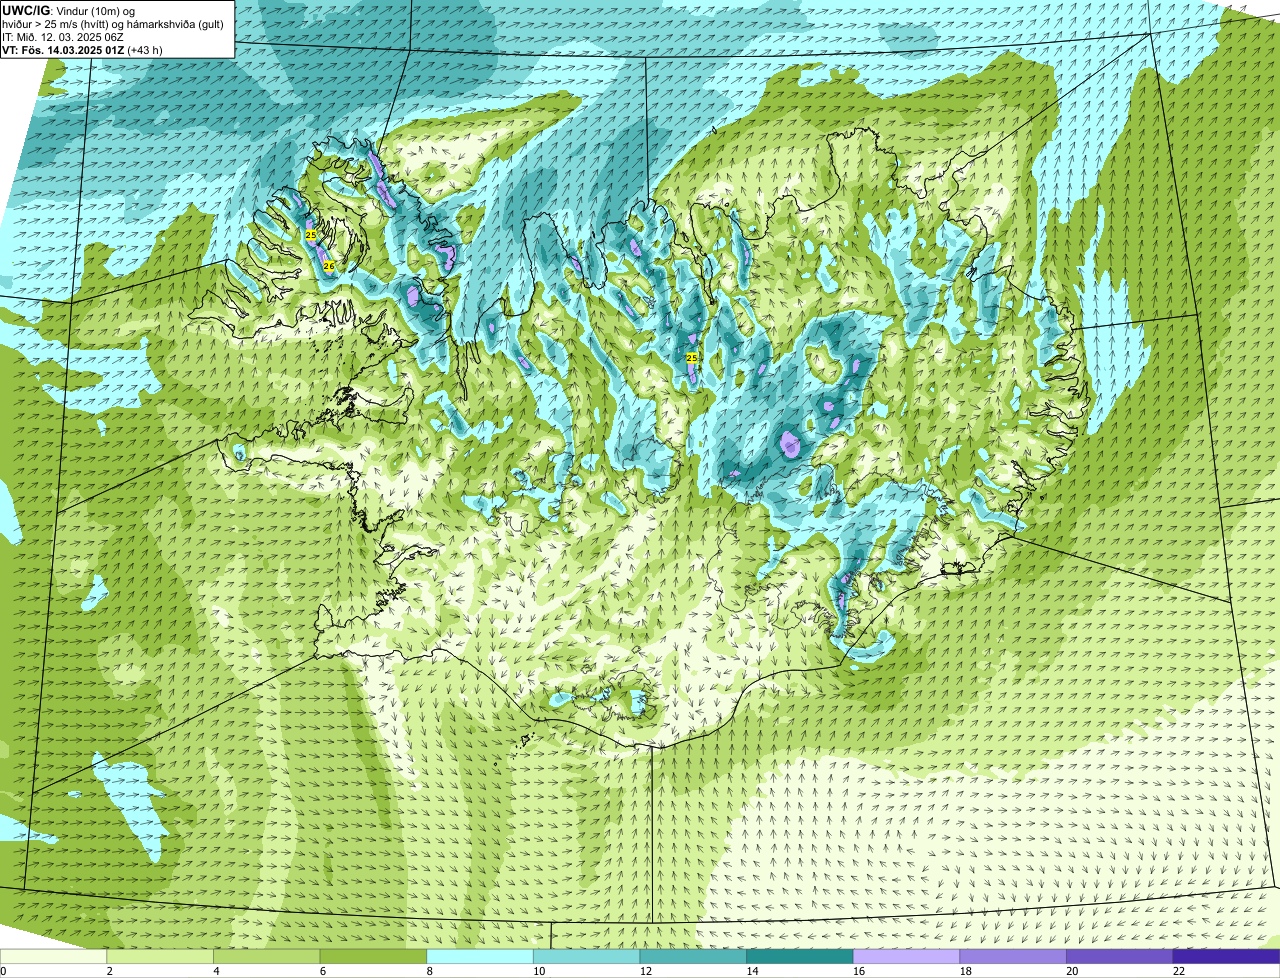This screenshot has height=978, width=1280.
Task: Click the '(+43 h)' forecast offset text
Action: point(145,50)
